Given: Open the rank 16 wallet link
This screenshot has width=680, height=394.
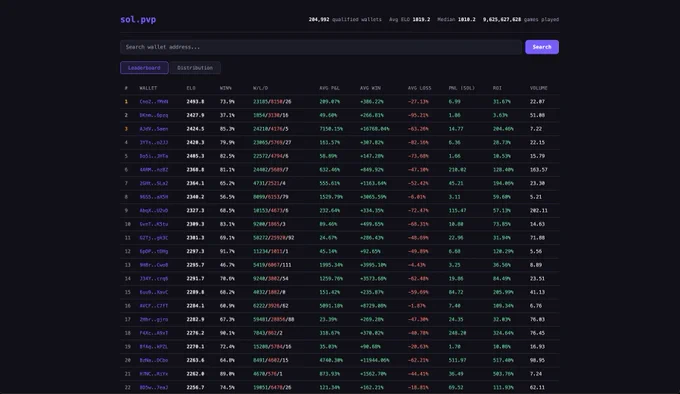Looking at the screenshot, I should 154,306.
